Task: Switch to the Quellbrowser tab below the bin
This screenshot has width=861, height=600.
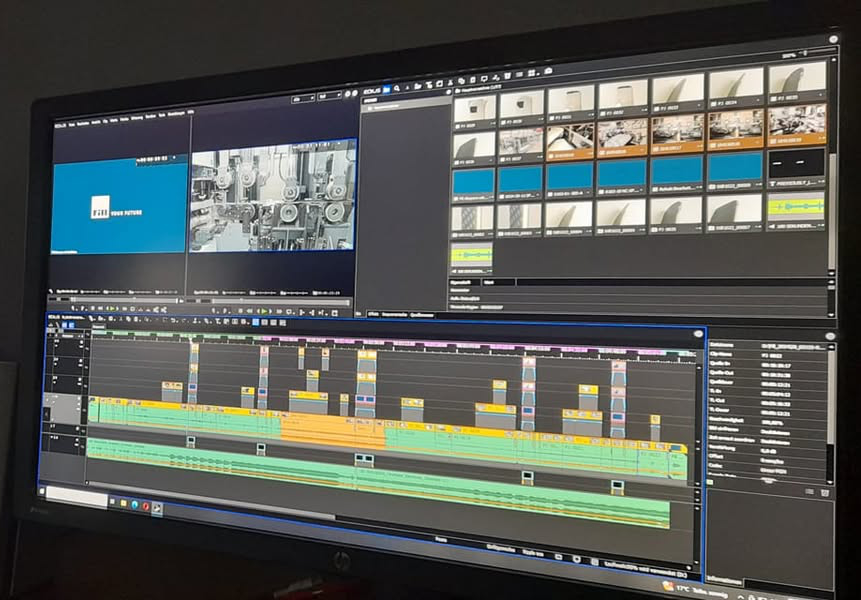Action: (420, 314)
